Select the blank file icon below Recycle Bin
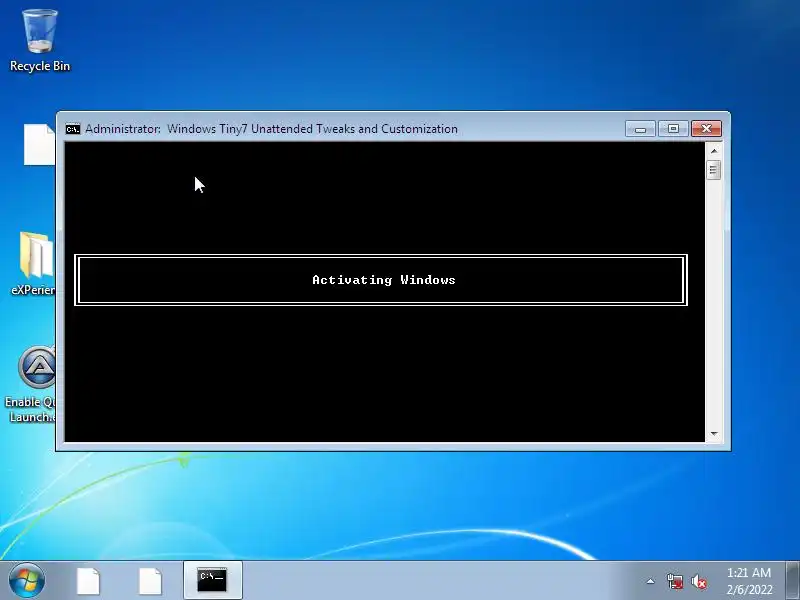Image resolution: width=800 pixels, height=600 pixels. coord(39,144)
